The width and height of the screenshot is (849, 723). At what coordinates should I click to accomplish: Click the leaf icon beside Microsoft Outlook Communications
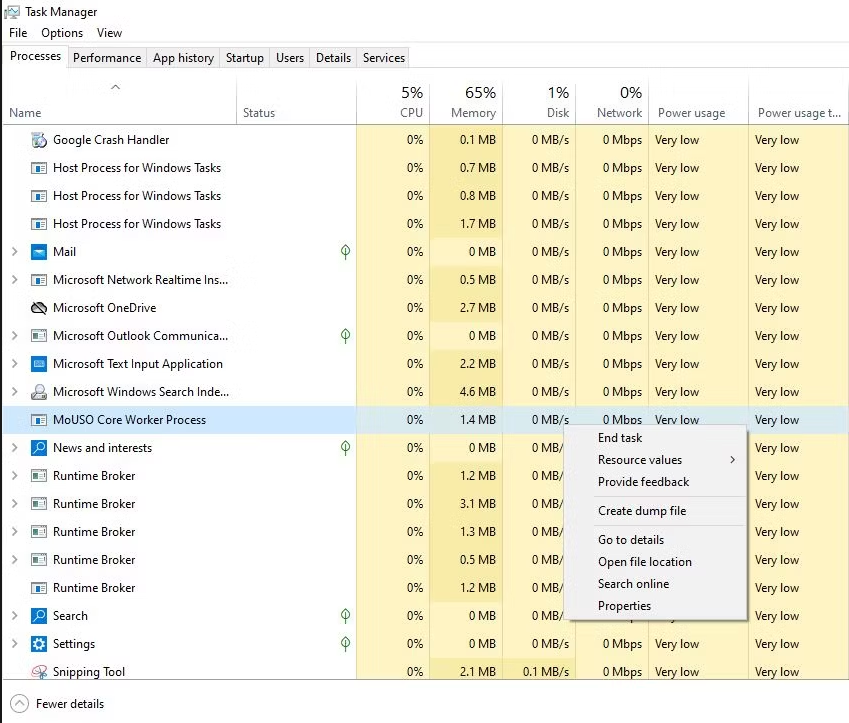pos(345,336)
